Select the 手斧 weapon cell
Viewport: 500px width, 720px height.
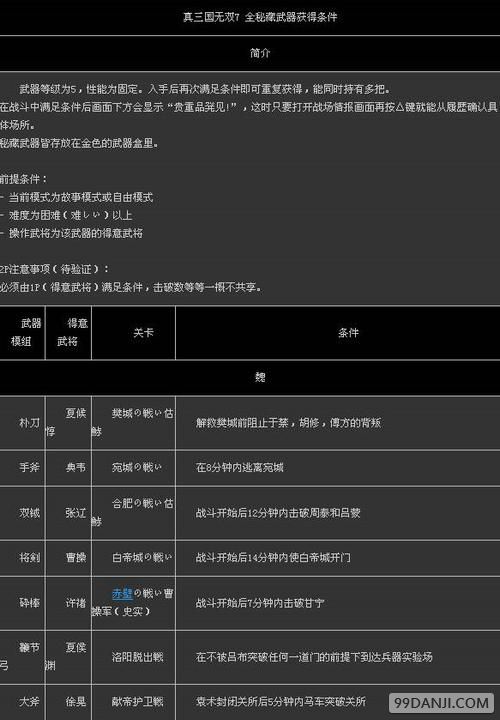click(x=22, y=467)
